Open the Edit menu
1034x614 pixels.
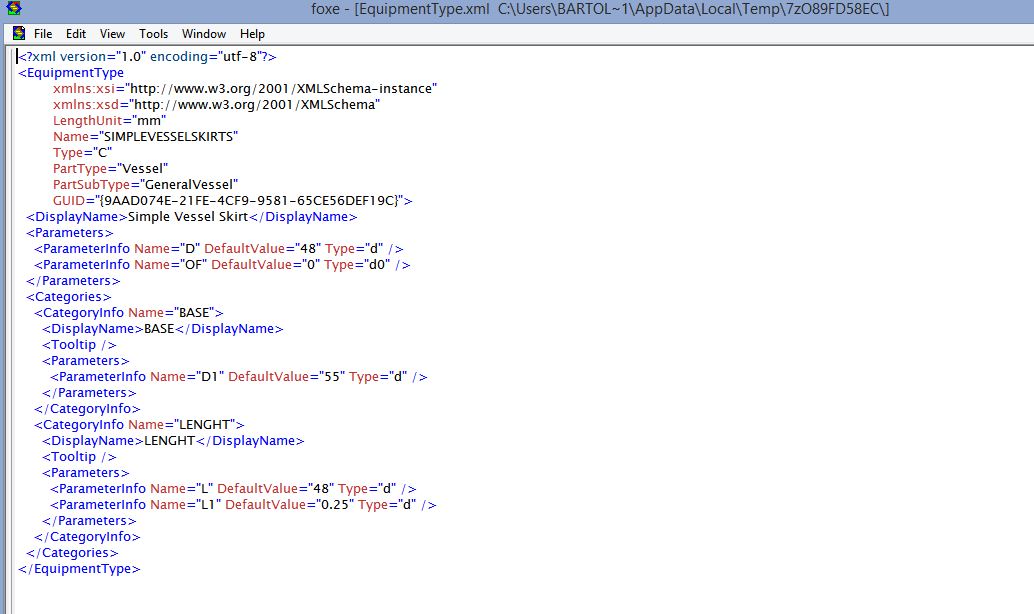[75, 33]
